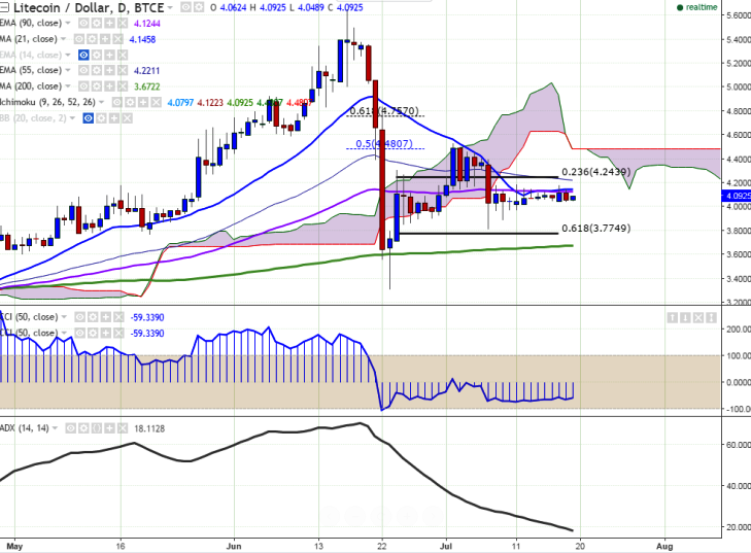
Task: Delete the CCI pane with X icon
Action: [698, 317]
